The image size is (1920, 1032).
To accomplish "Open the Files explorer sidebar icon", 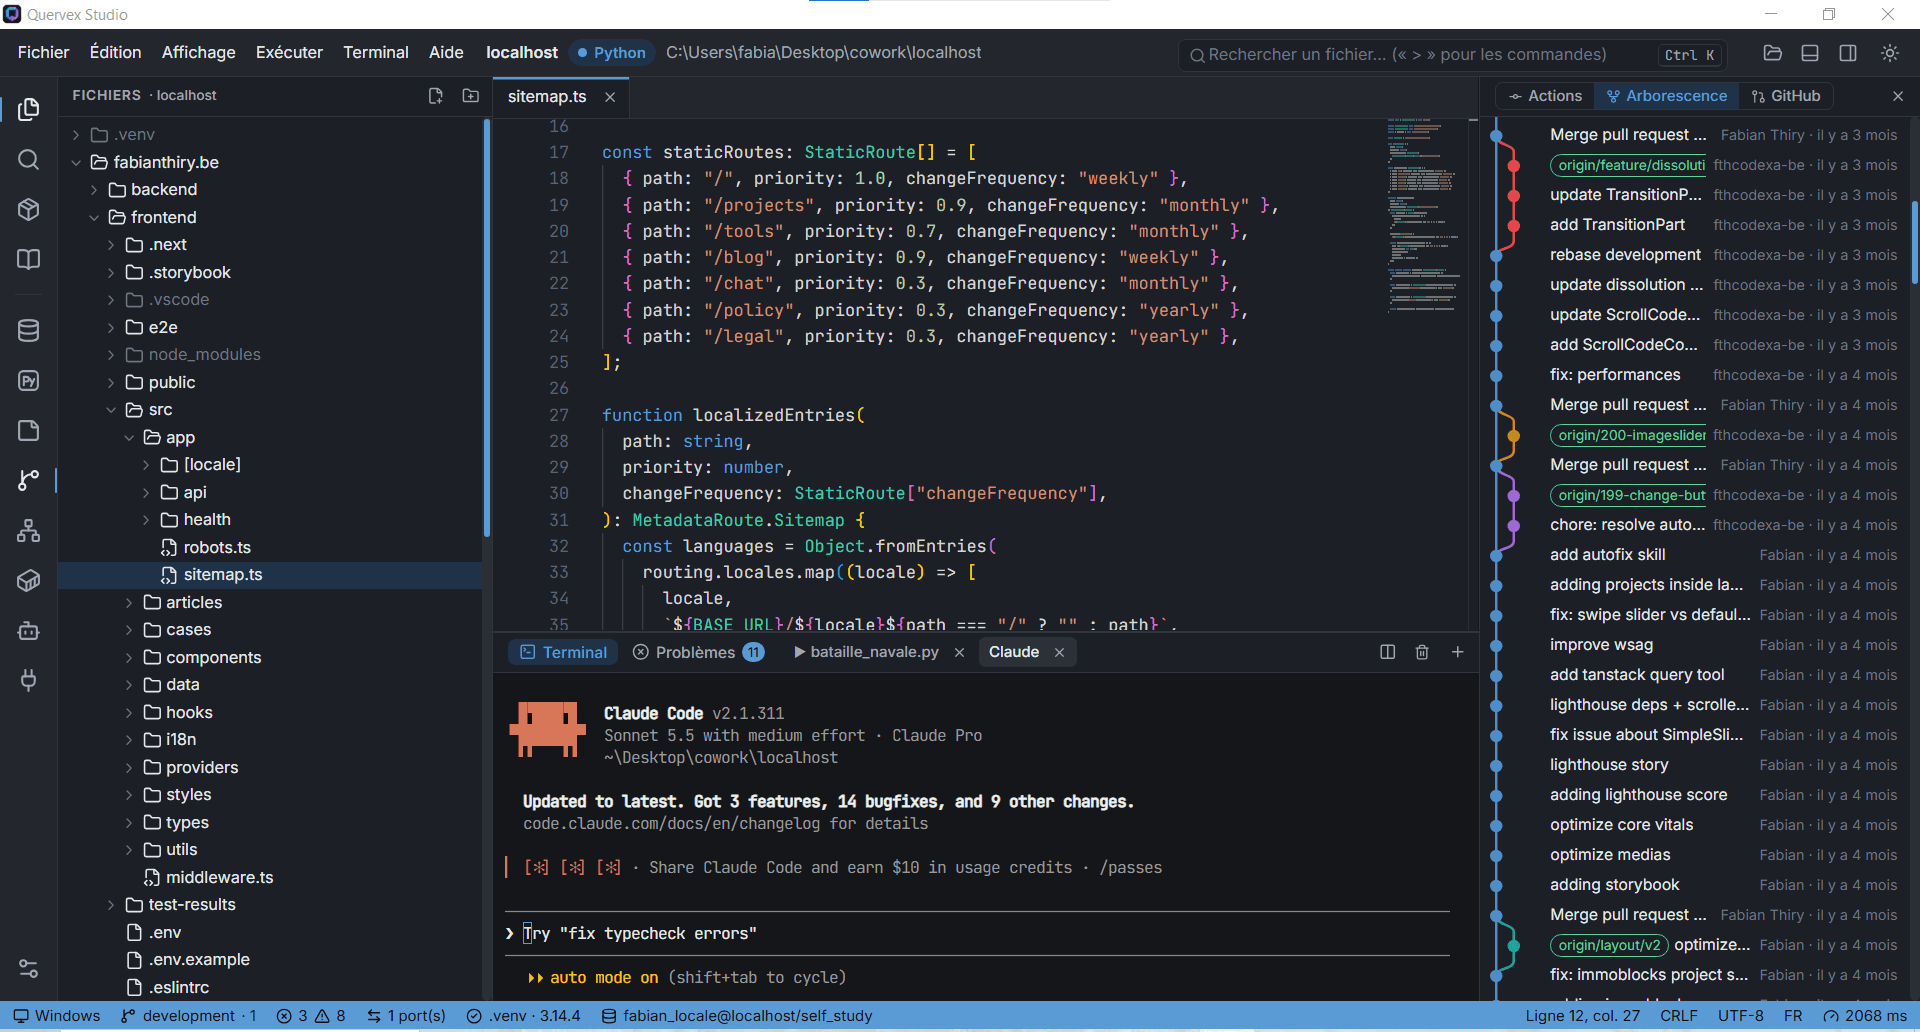I will click(29, 109).
